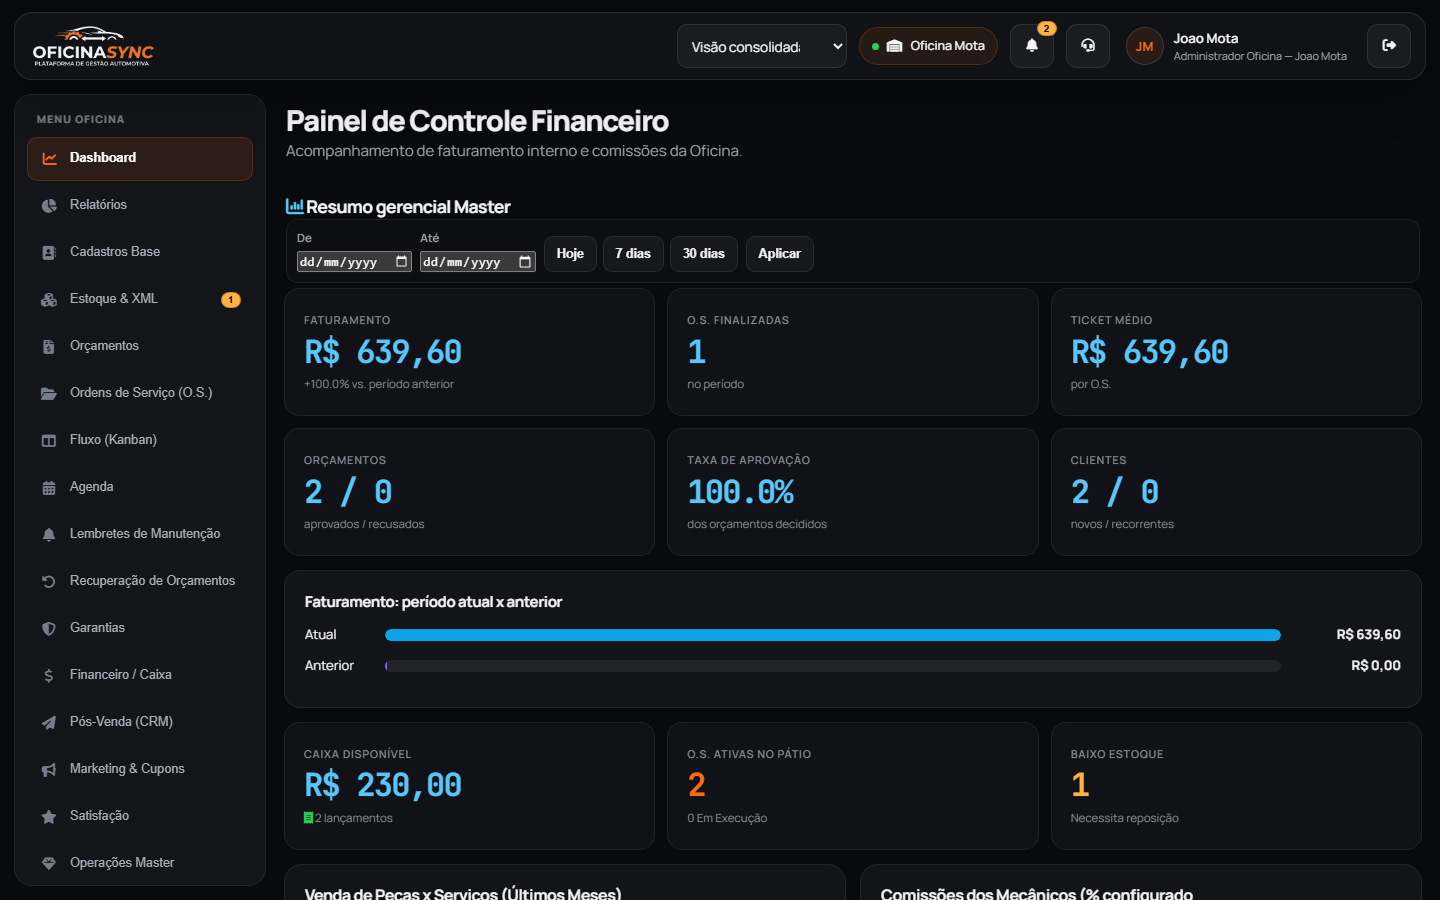Click the garage icon in Oficina Mota chip

coord(895,46)
